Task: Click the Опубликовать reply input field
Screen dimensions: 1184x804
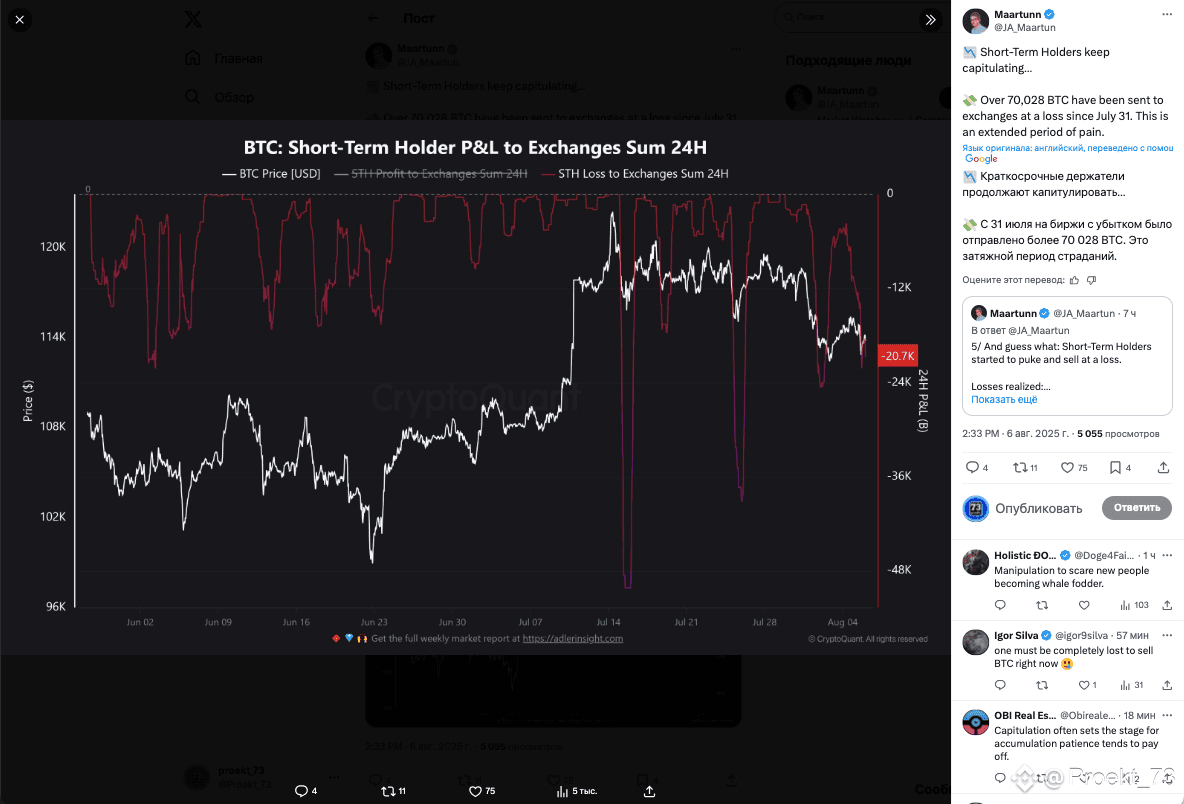Action: coord(1038,509)
